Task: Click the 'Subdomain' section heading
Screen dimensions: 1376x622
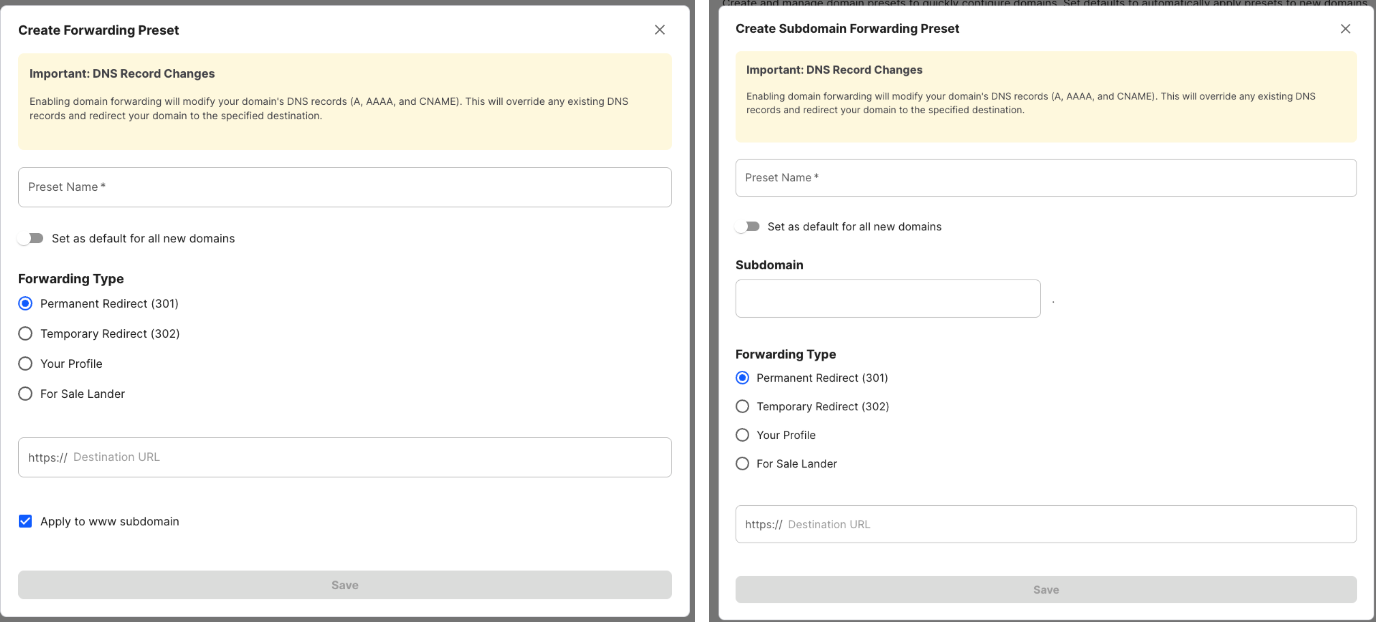Action: point(769,265)
